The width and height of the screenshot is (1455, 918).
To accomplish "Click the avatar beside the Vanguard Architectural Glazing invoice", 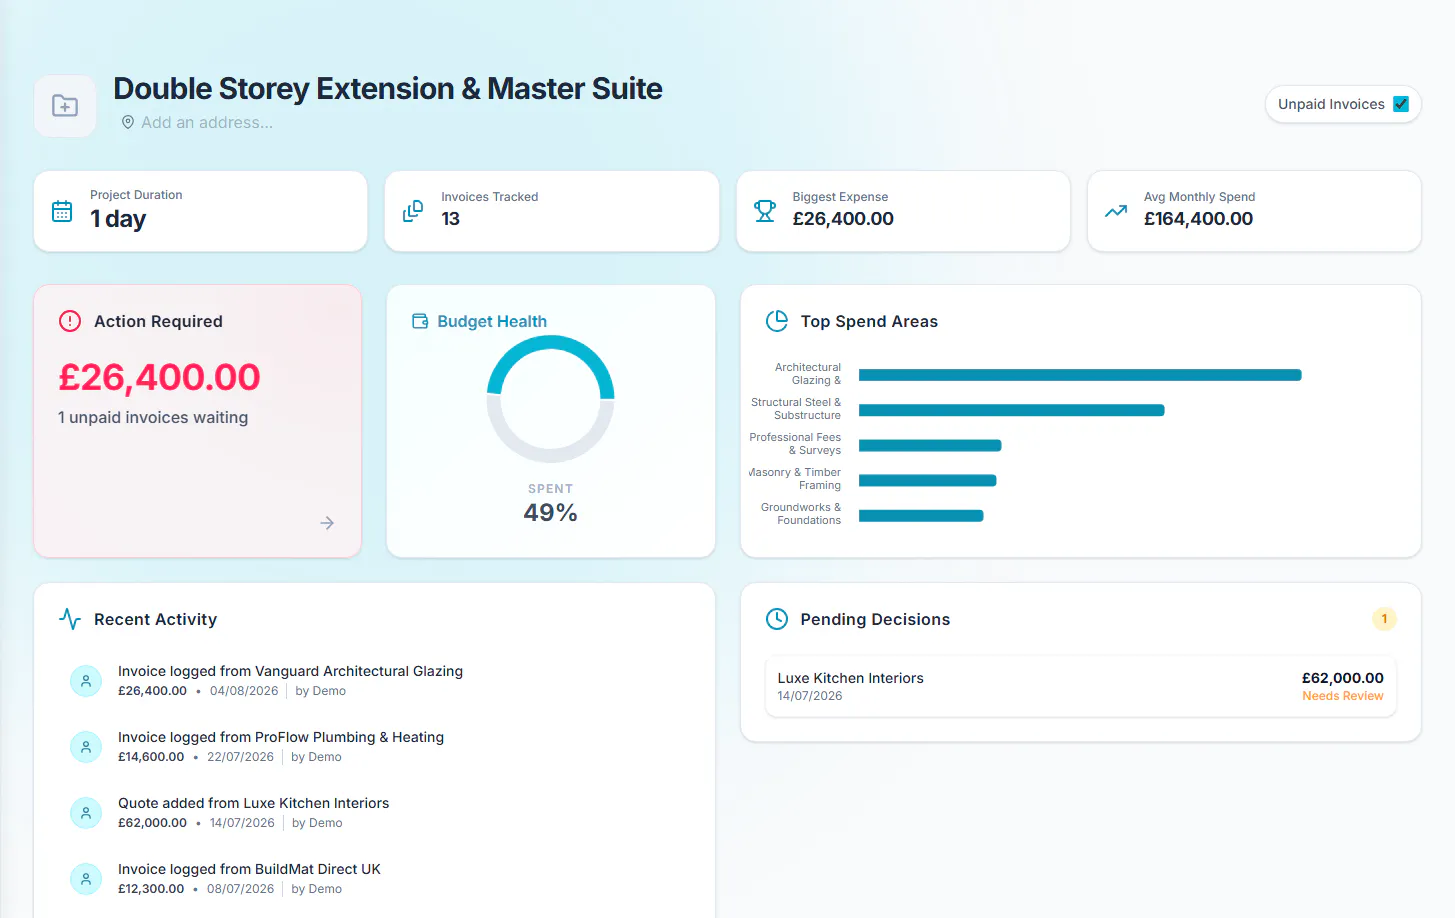I will click(86, 681).
